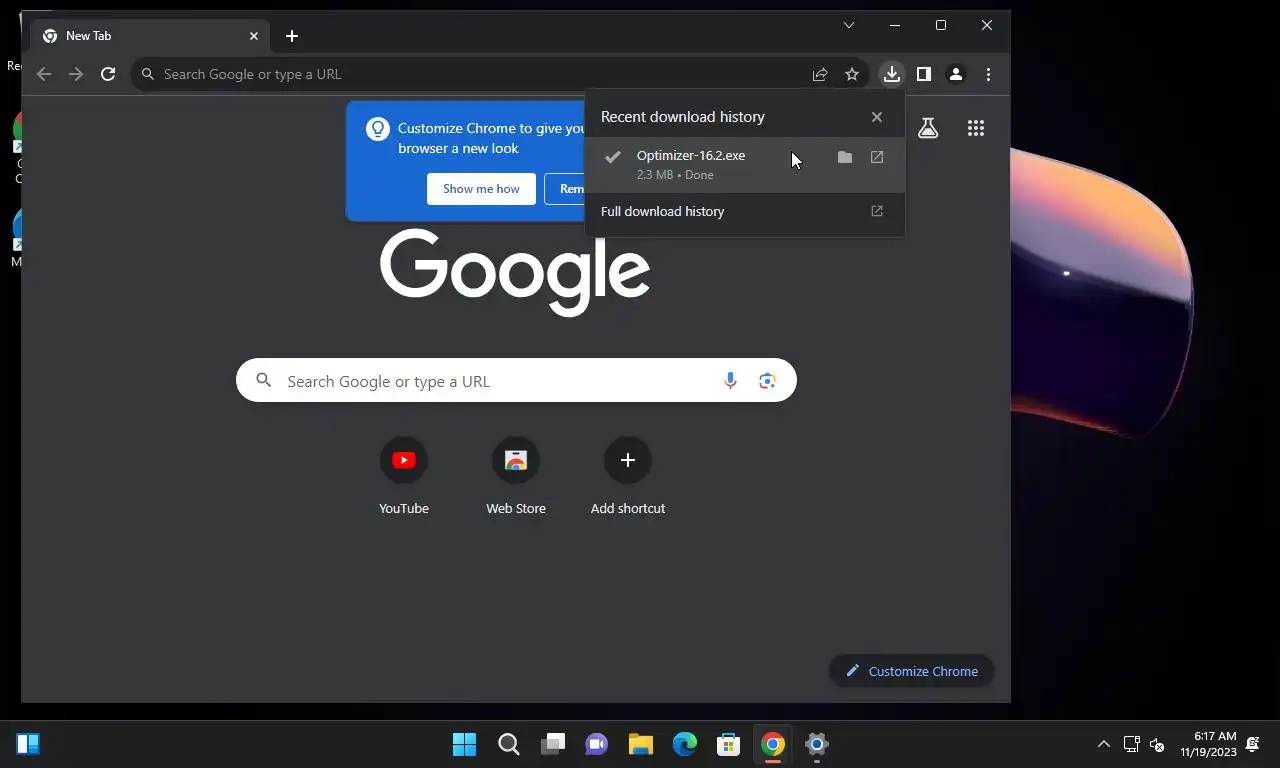The image size is (1280, 768).
Task: Click the Google logo
Action: pyautogui.click(x=515, y=272)
